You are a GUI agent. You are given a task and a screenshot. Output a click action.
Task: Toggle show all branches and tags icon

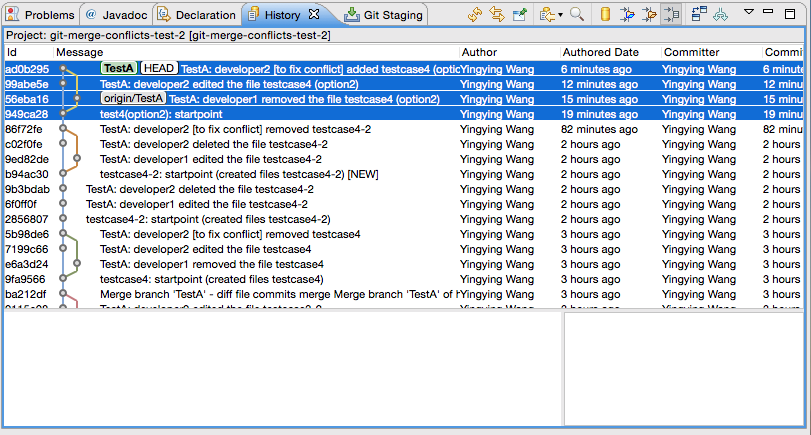(x=720, y=14)
